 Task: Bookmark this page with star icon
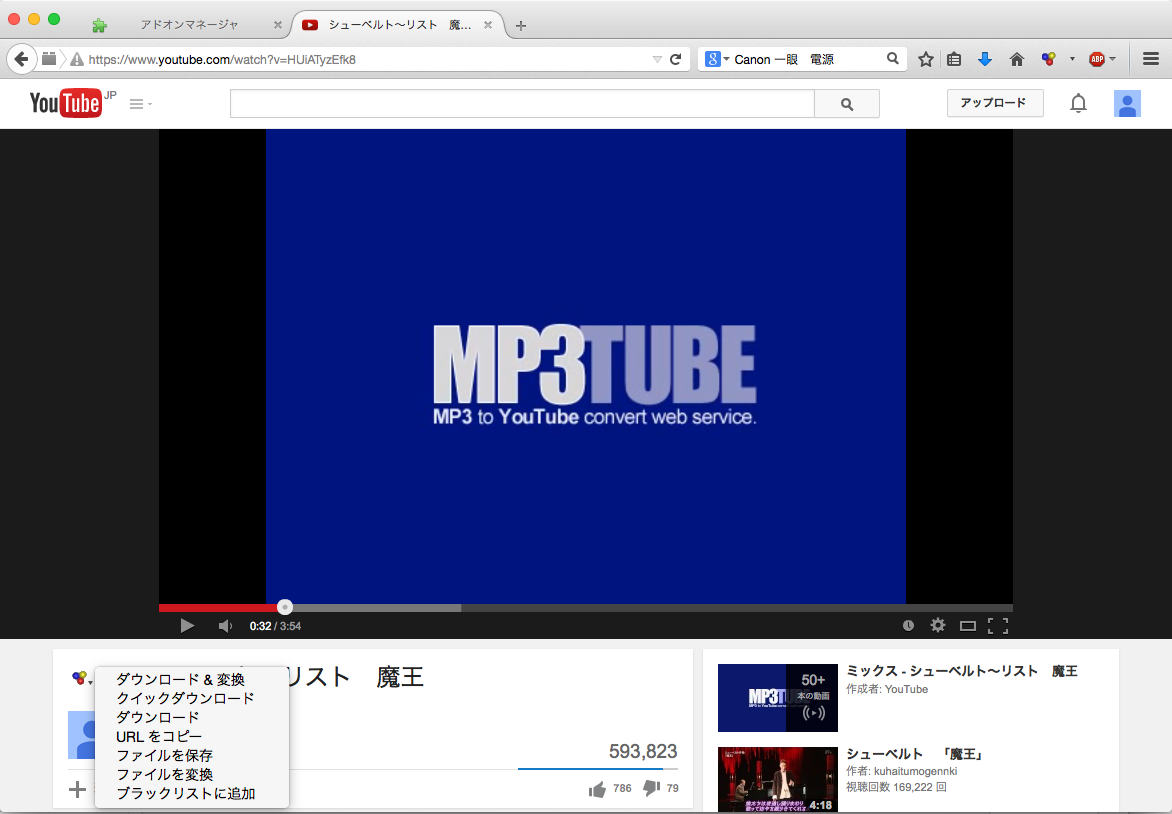(x=925, y=59)
